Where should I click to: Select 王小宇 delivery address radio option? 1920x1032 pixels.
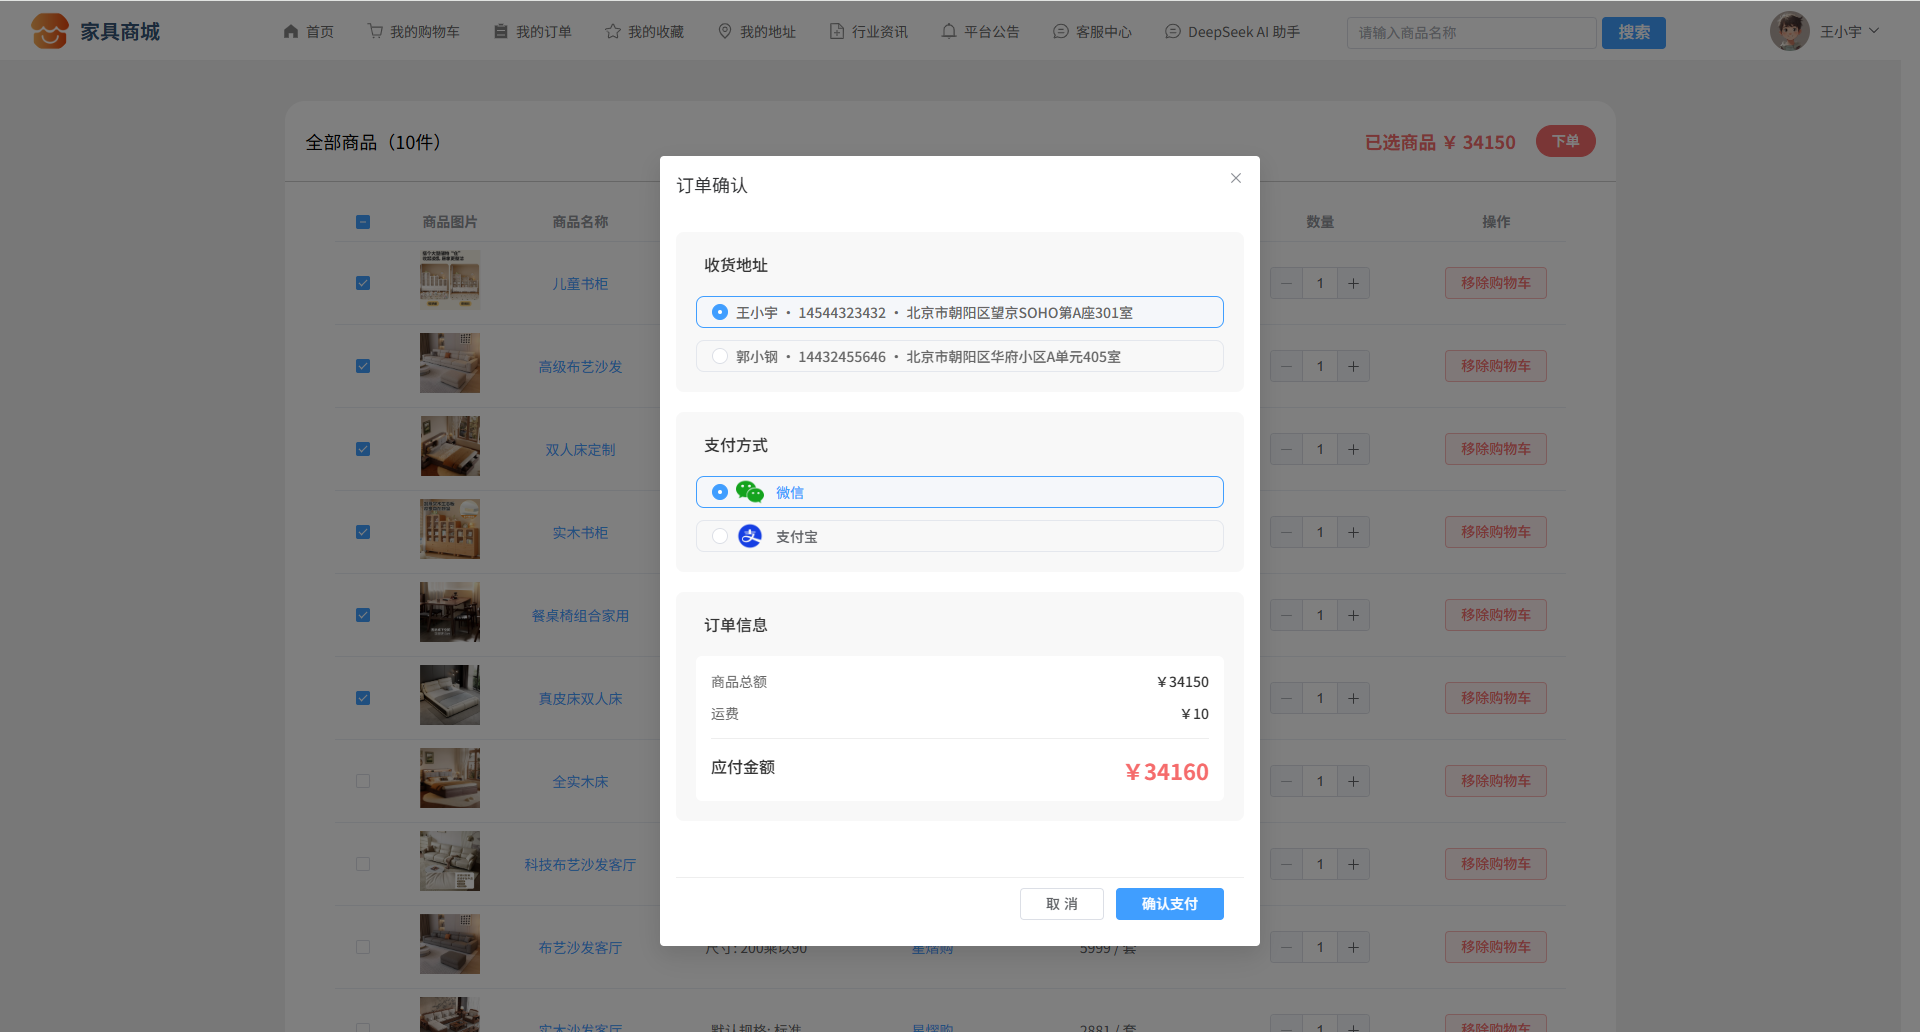pos(720,312)
